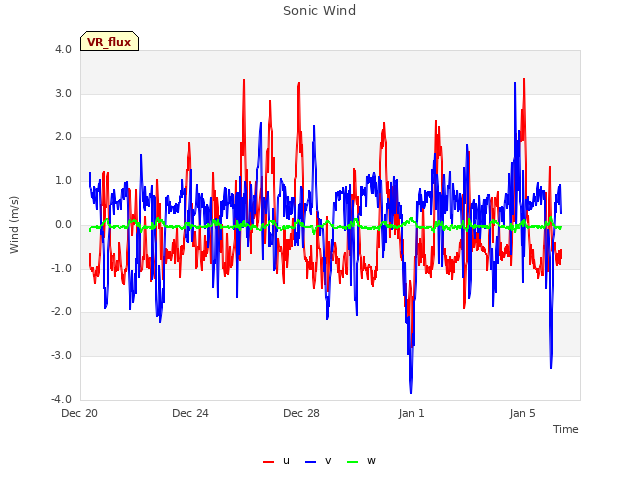Viewport: 640px width, 480px height.
Task: Click the Jan 1 x-axis label
Action: [x=411, y=413]
